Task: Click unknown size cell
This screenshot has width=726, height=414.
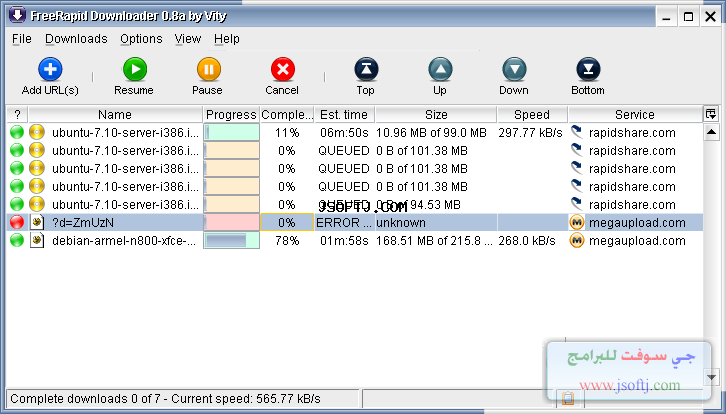Action: pos(401,223)
